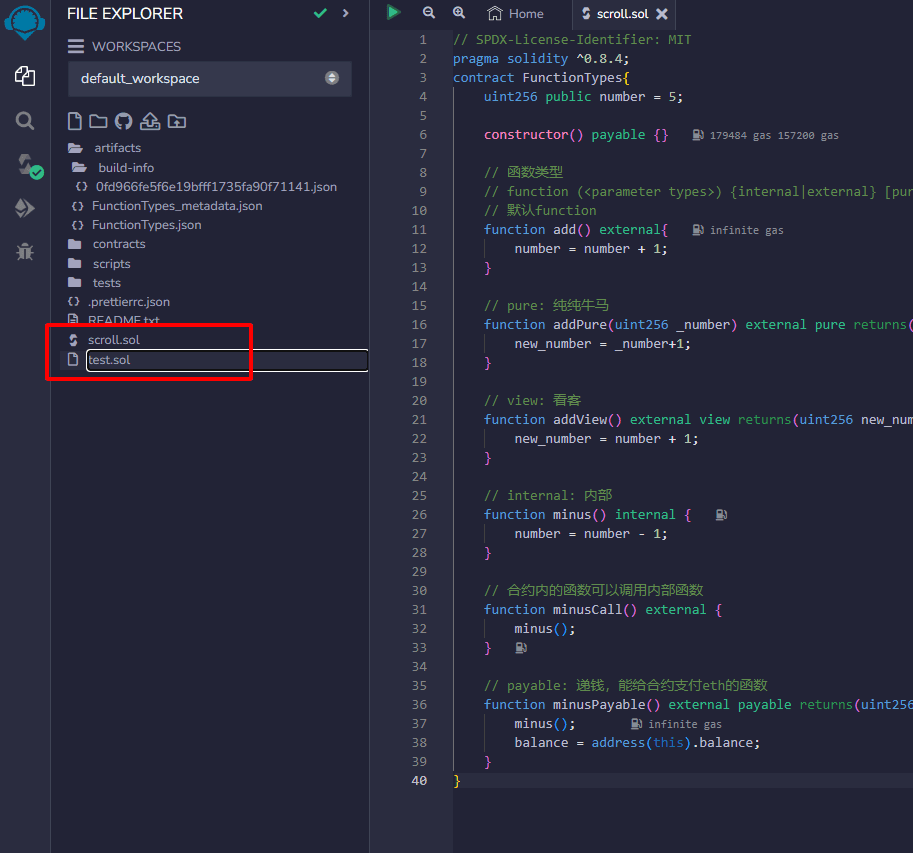Click the SPDX-License-Identifier comment line

572,40
